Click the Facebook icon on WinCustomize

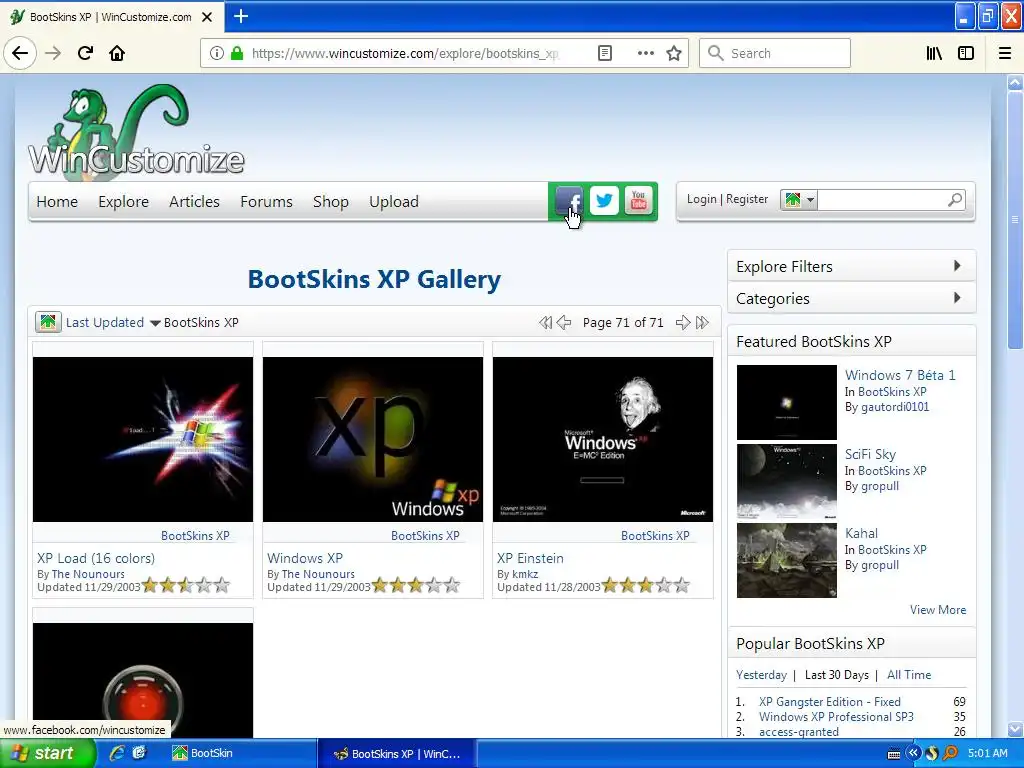(x=569, y=201)
